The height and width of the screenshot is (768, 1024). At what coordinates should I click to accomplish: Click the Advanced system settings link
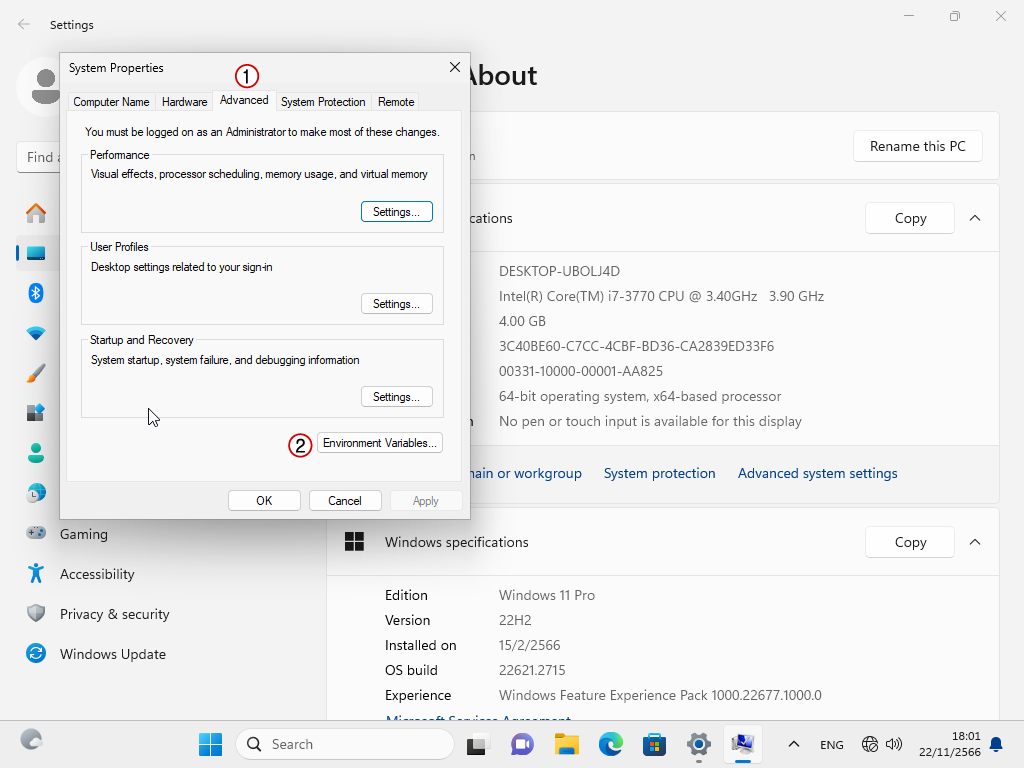[817, 473]
